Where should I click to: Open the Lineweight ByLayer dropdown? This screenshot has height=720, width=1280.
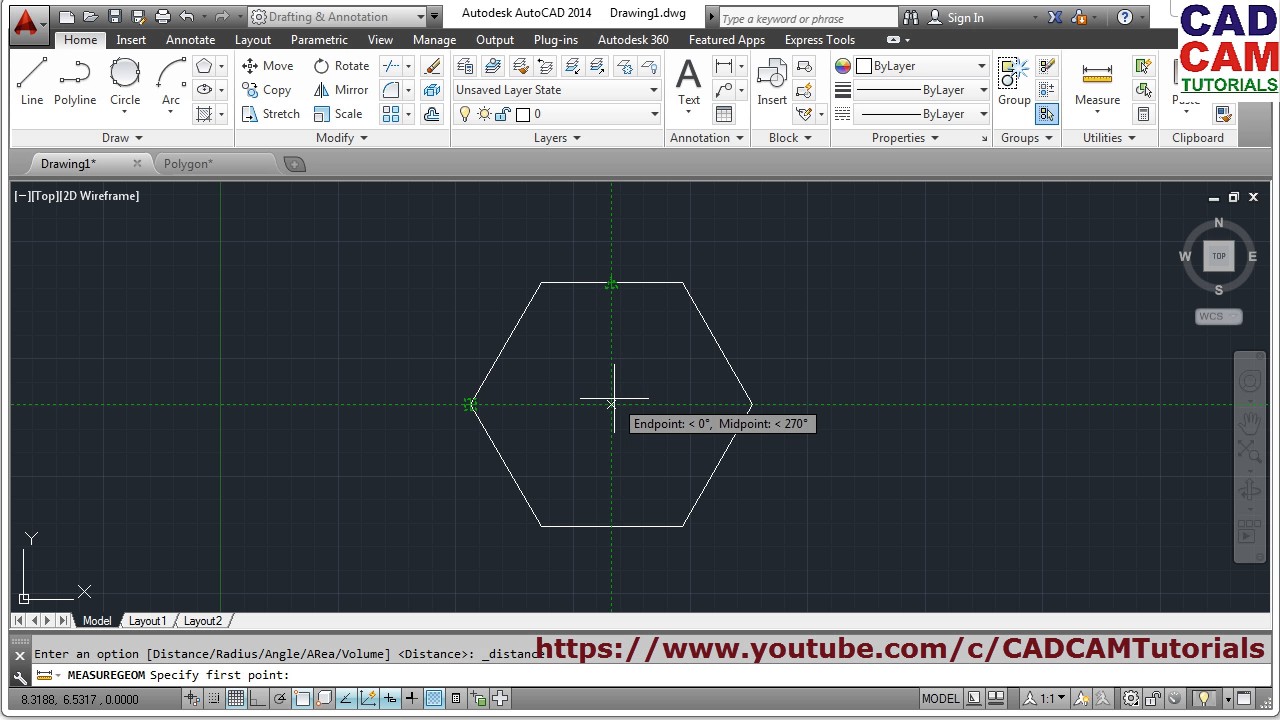[x=924, y=90]
